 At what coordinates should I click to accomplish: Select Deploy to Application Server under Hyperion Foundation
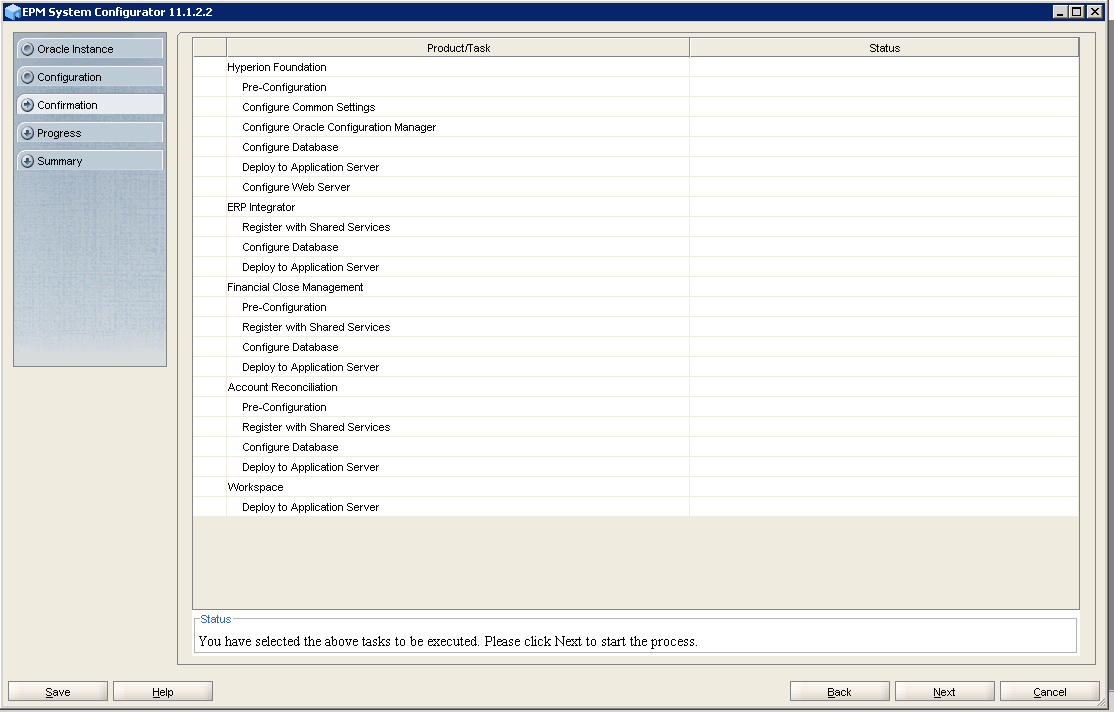(636, 167)
